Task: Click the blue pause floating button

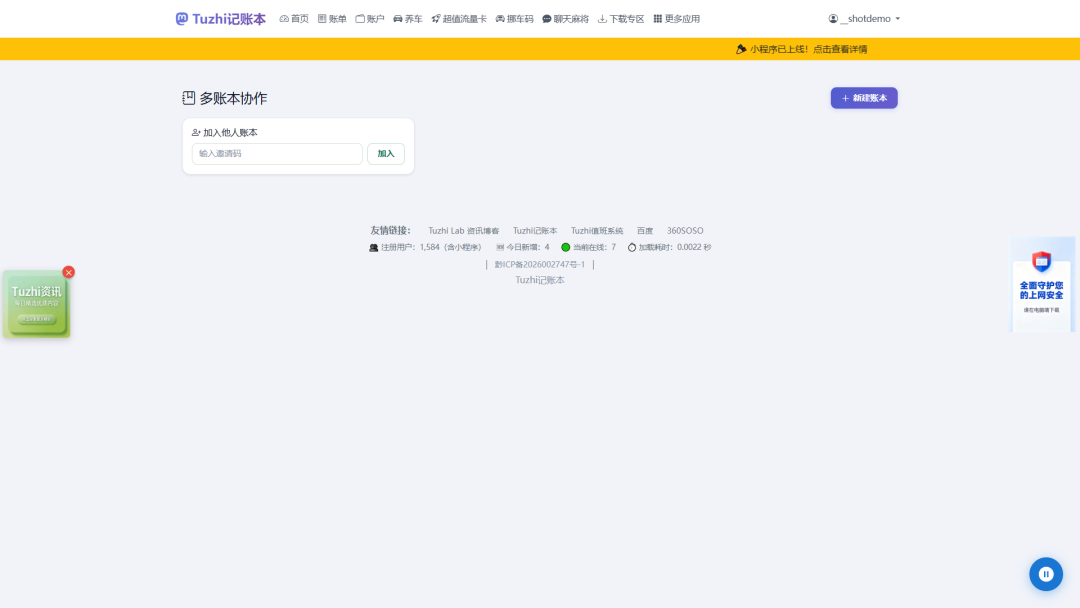Action: 1046,574
